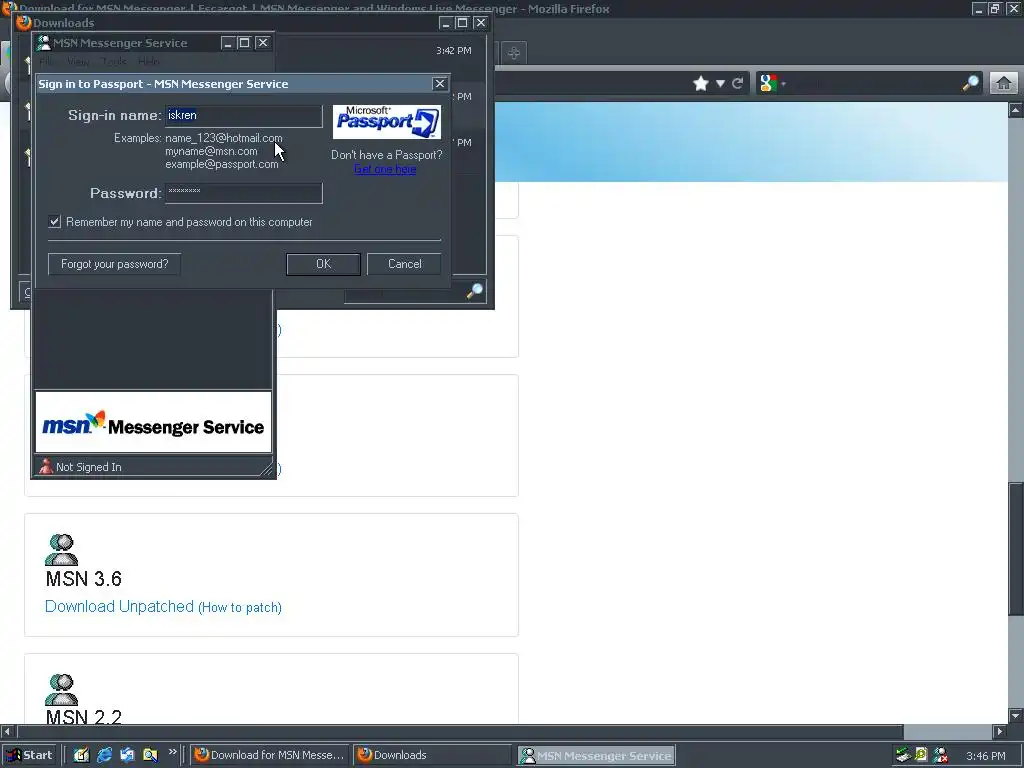
Task: Expand hidden quick launch items chevron
Action: point(172,752)
